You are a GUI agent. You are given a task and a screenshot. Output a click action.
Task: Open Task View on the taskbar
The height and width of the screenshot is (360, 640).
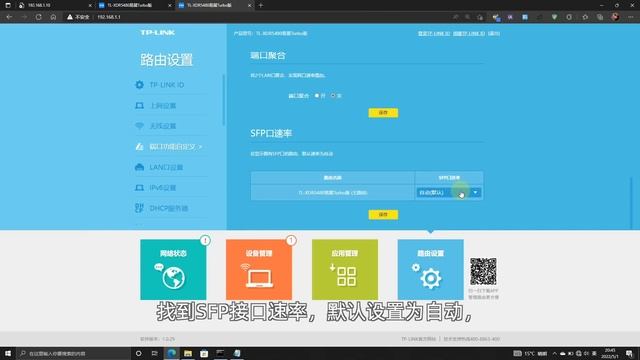tap(154, 353)
